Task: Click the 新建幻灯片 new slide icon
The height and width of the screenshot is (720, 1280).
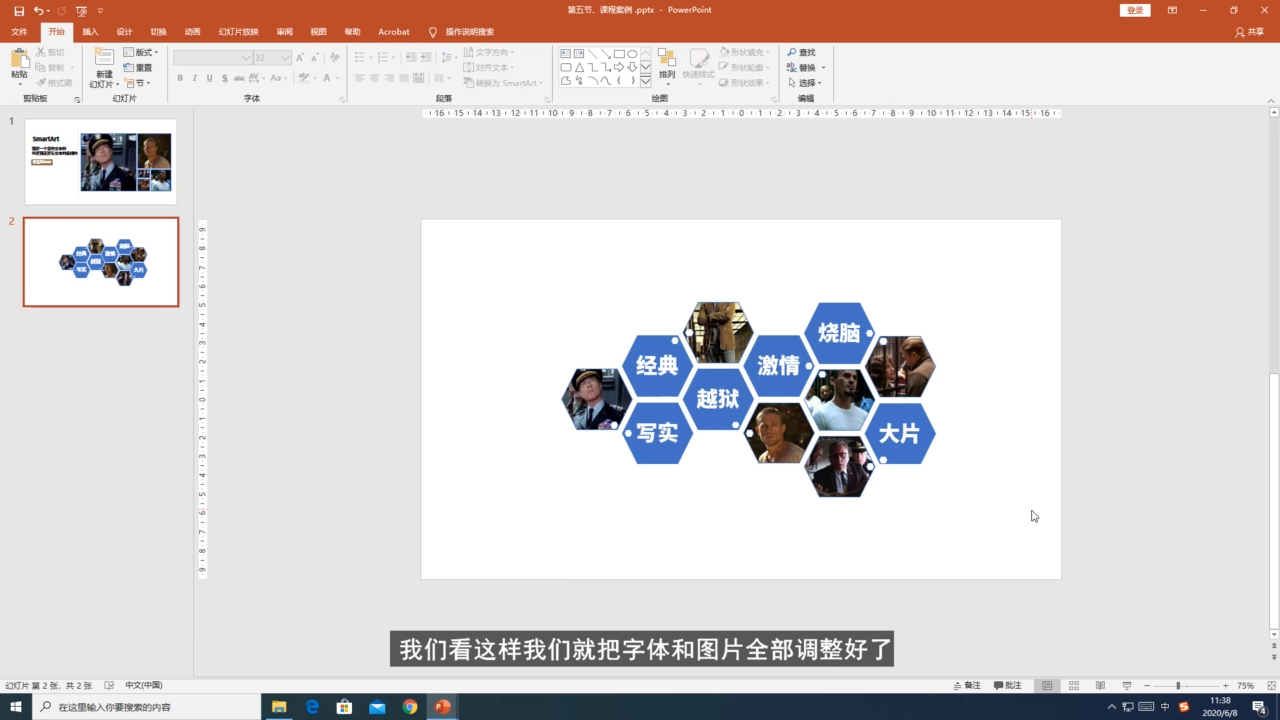Action: (x=104, y=58)
